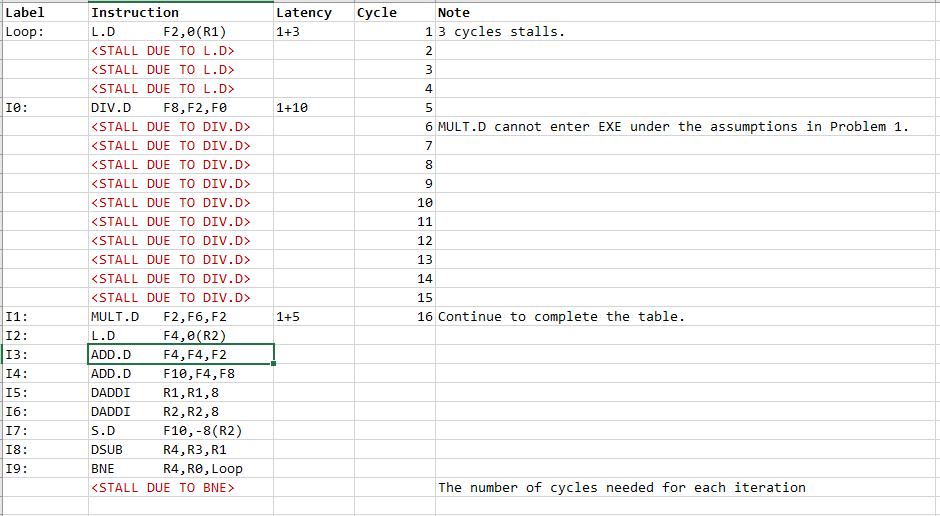Select the 'I8:' label cell
The height and width of the screenshot is (516, 940).
click(x=46, y=450)
